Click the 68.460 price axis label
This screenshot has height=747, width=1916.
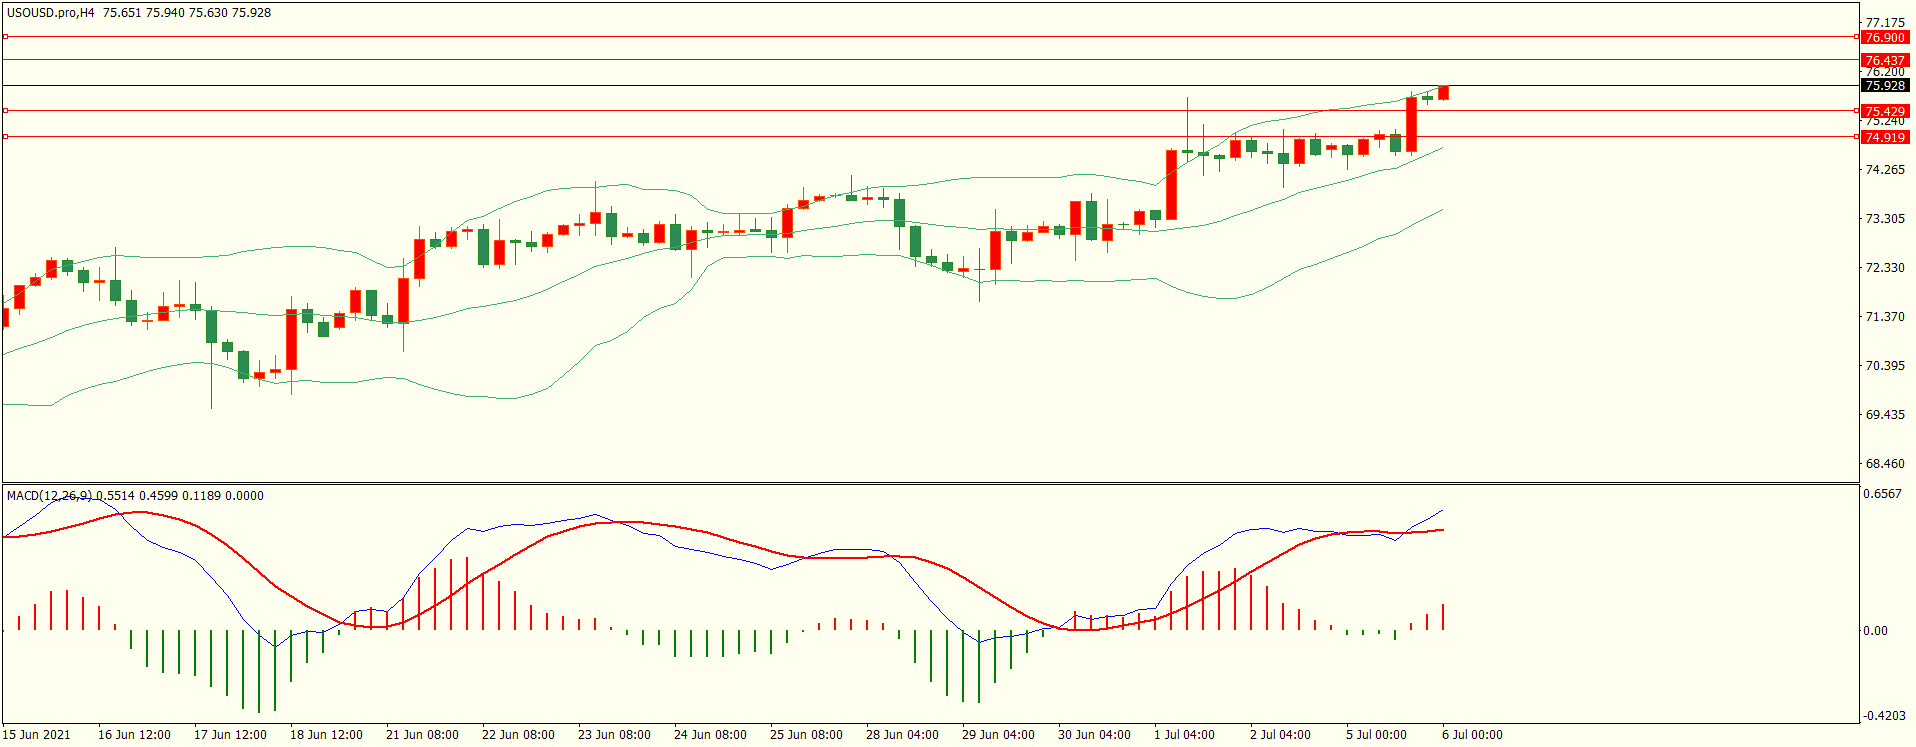click(1885, 464)
